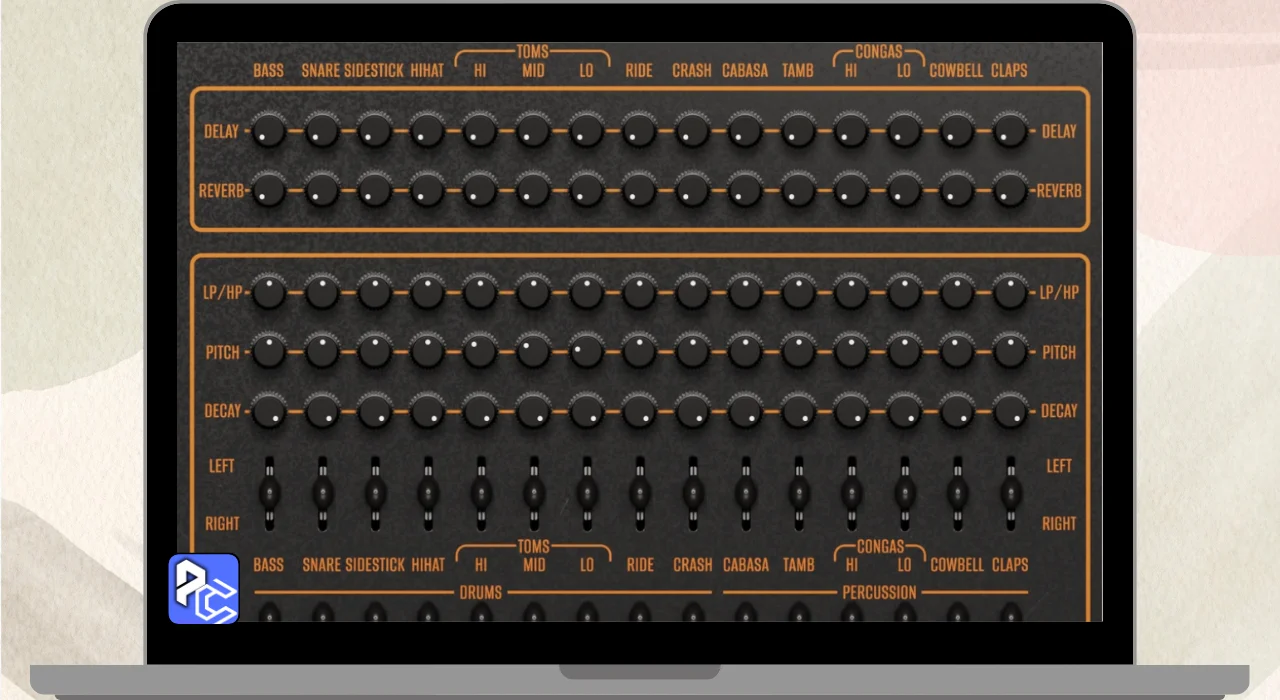Click the Congas Hi Decay knob

pyautogui.click(x=851, y=410)
